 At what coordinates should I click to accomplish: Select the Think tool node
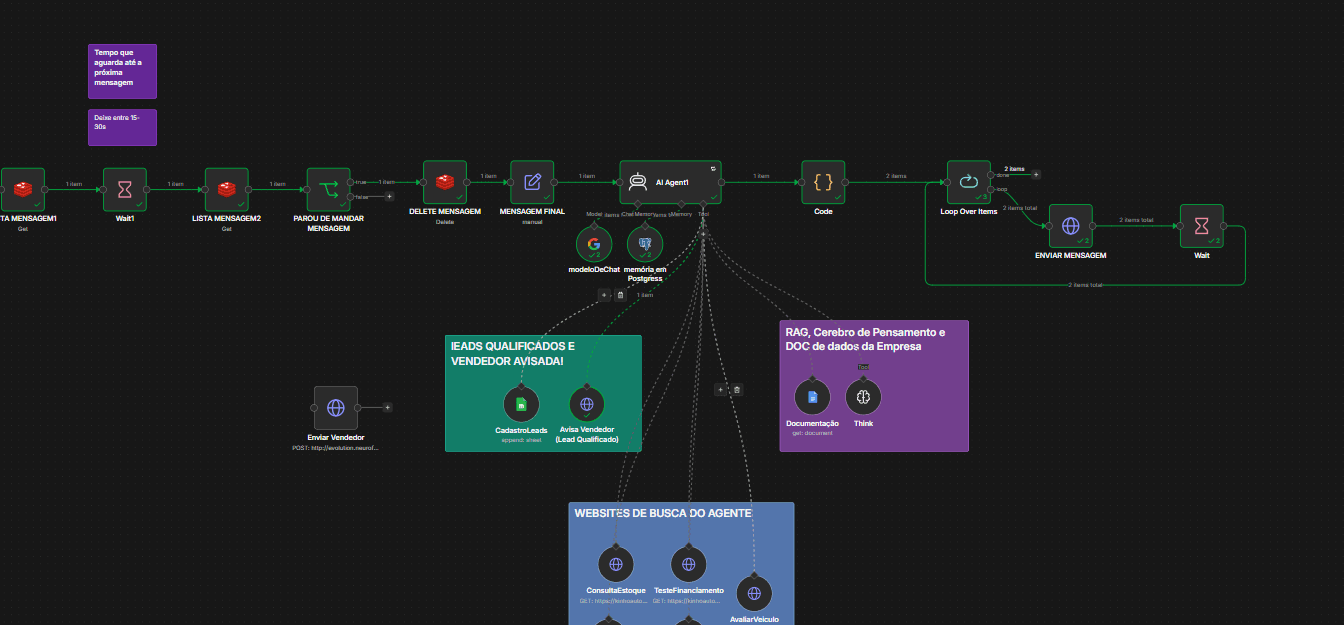point(864,397)
